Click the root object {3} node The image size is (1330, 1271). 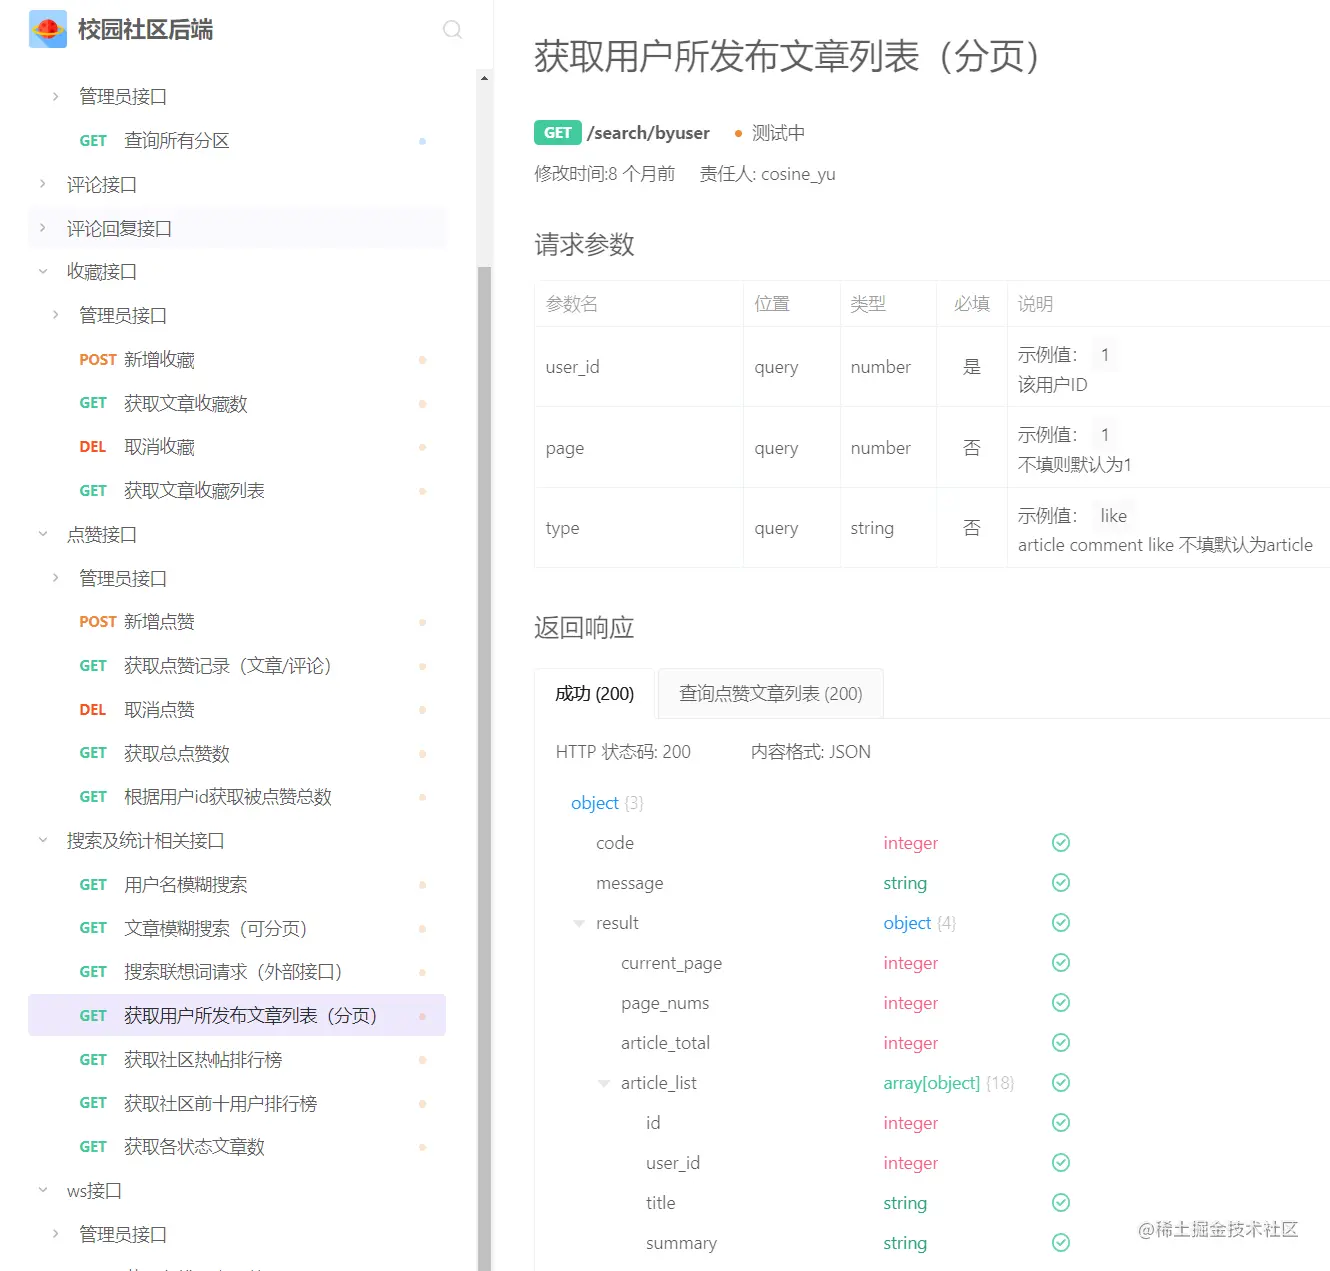607,803
